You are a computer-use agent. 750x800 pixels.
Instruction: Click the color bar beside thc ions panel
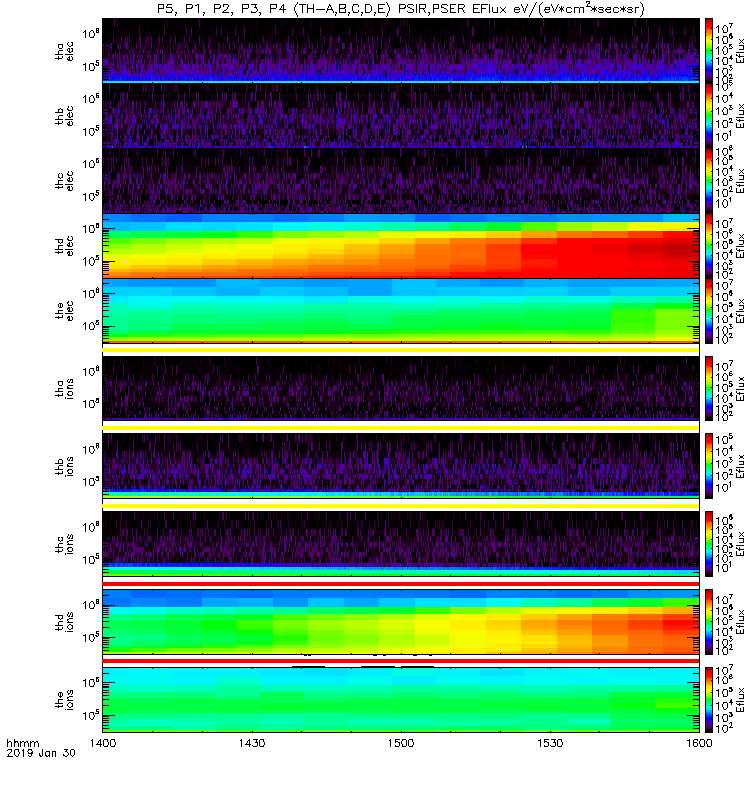(x=709, y=544)
